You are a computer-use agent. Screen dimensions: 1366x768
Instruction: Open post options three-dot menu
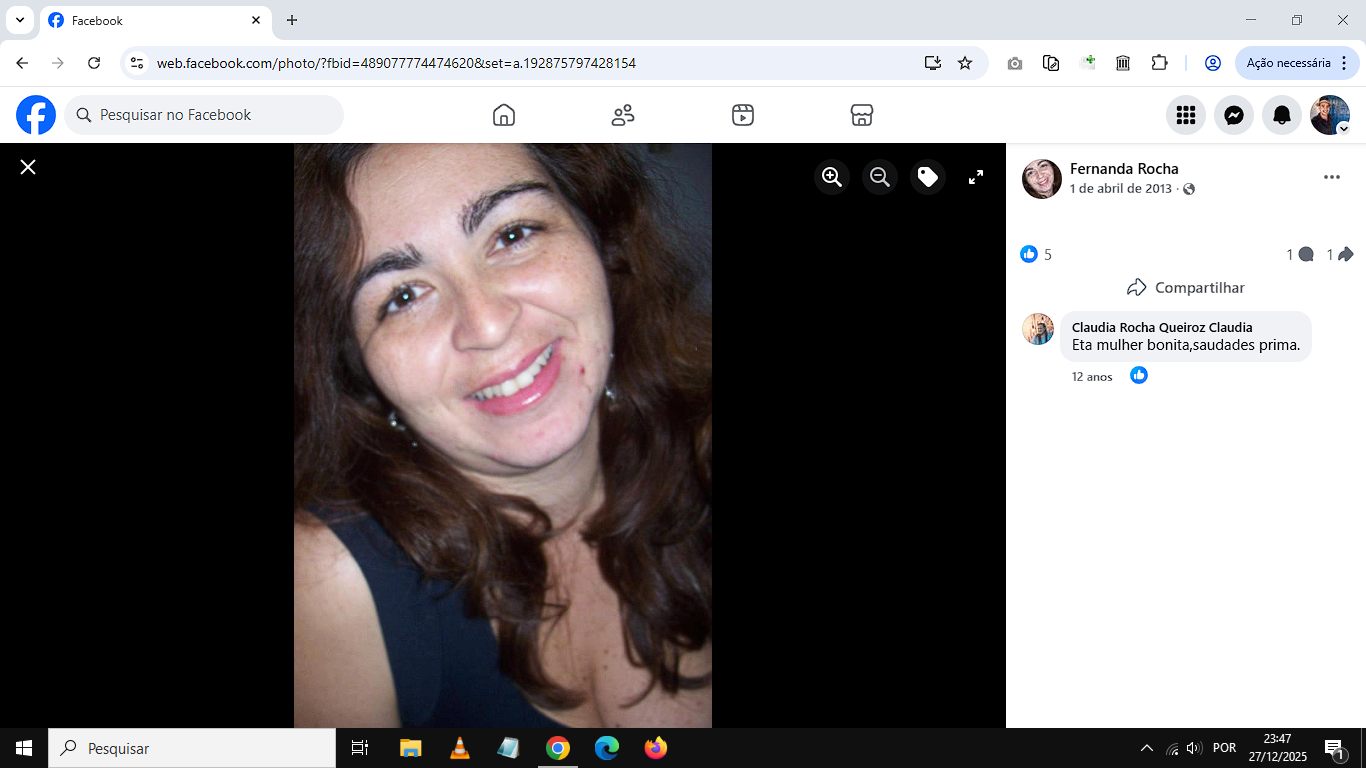coord(1331,177)
